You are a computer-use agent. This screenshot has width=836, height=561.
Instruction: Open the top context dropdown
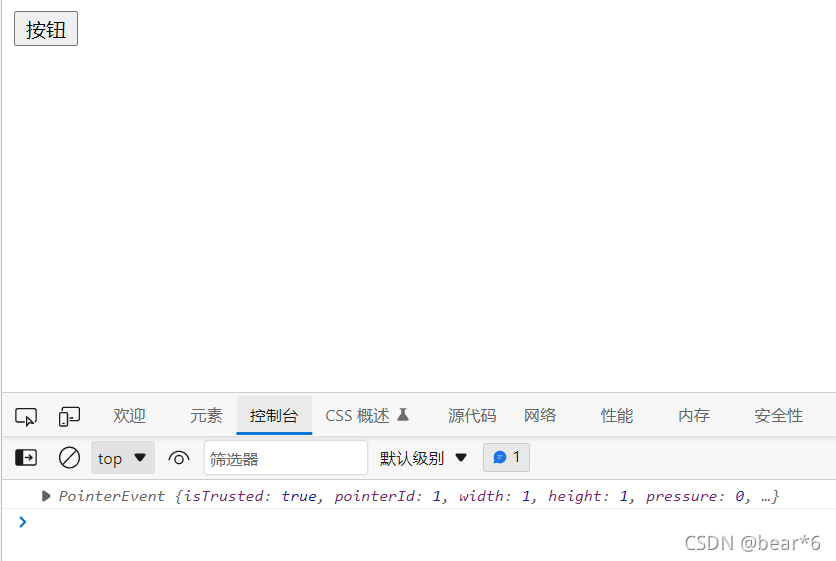pos(123,458)
